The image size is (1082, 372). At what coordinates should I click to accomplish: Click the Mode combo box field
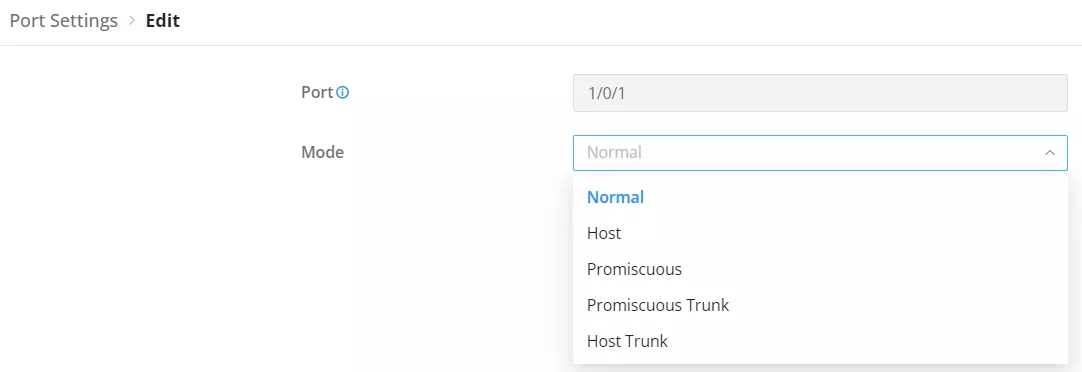click(x=820, y=153)
